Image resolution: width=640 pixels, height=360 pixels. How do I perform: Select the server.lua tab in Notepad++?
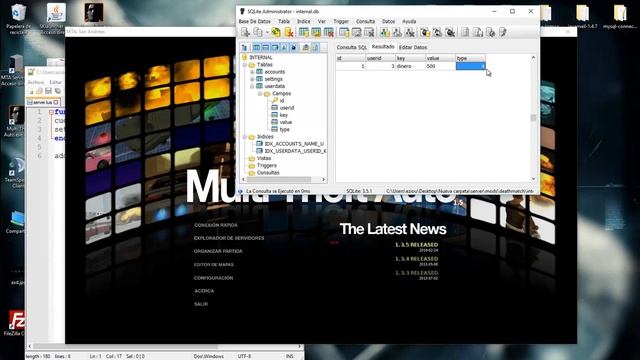pyautogui.click(x=42, y=102)
